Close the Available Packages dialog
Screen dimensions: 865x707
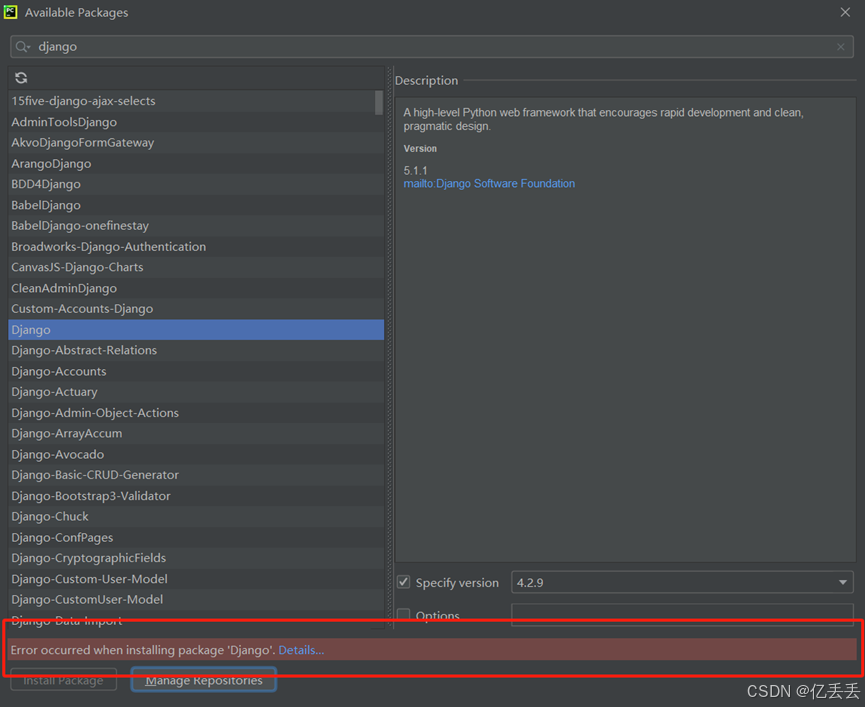(845, 12)
